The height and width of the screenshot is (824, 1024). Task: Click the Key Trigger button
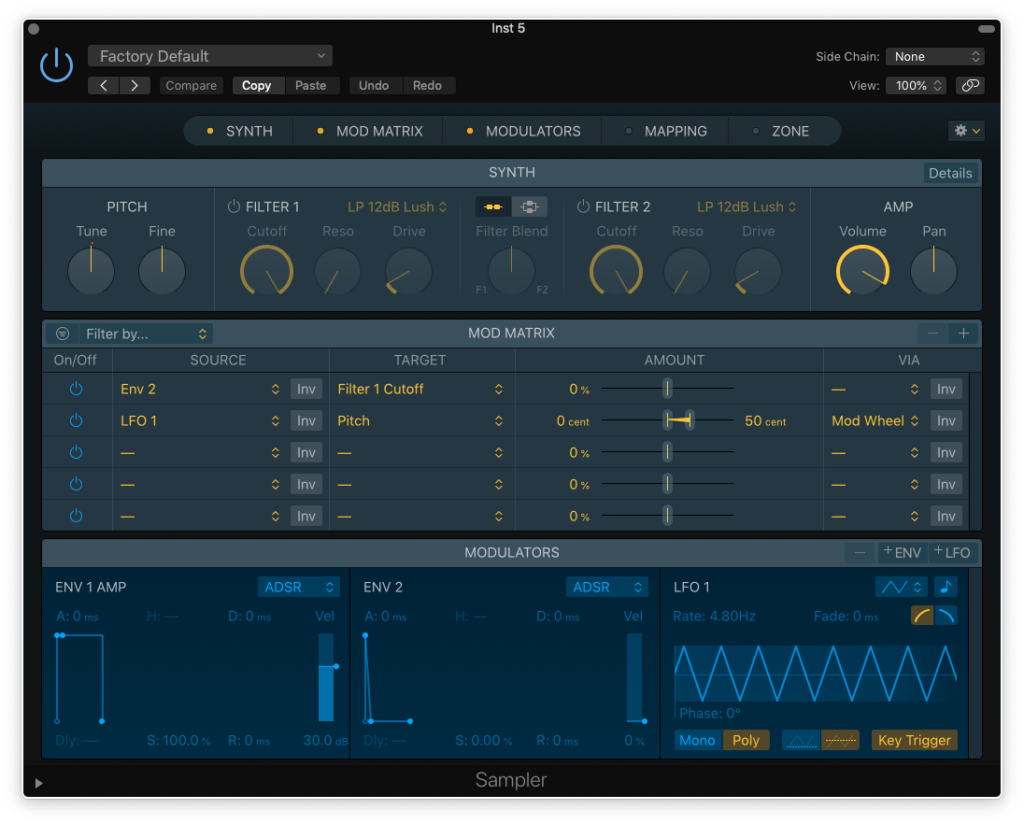click(914, 741)
